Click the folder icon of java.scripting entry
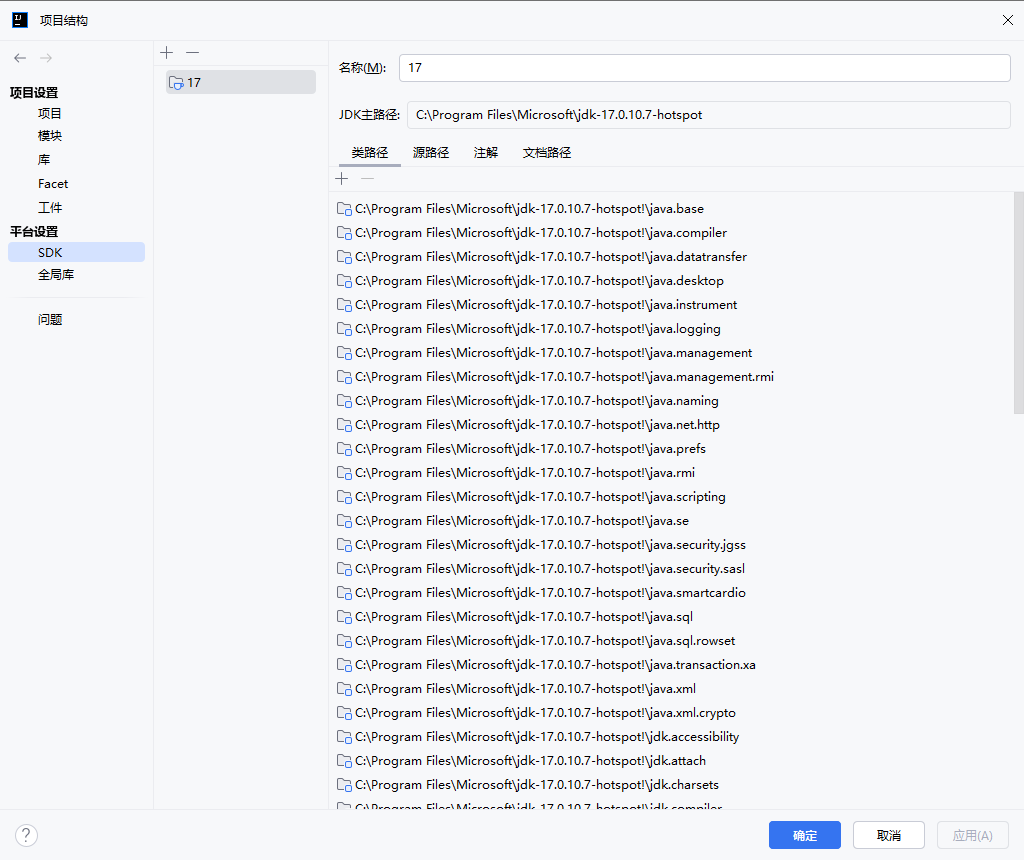The width and height of the screenshot is (1024, 860). [344, 497]
